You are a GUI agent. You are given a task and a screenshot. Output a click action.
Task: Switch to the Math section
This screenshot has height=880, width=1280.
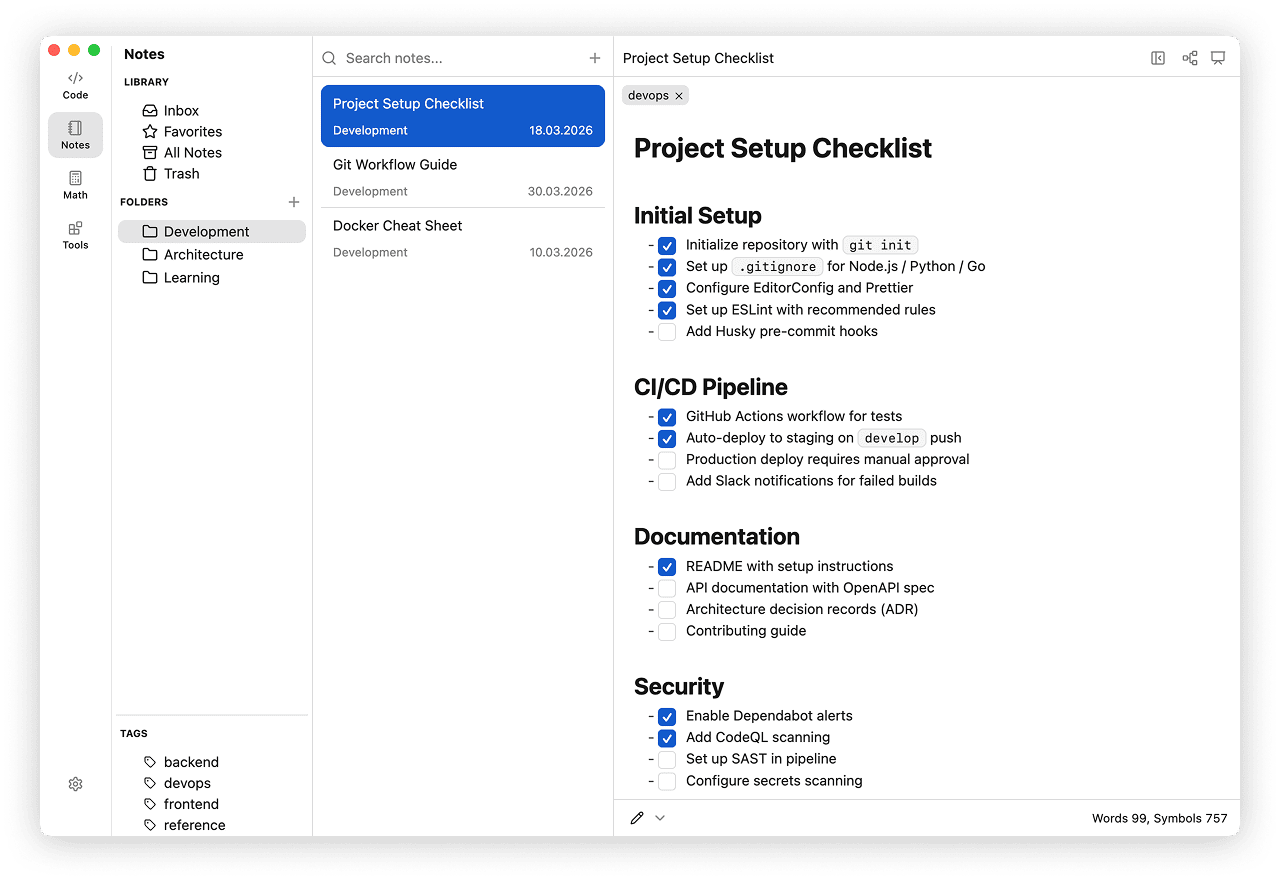coord(75,185)
